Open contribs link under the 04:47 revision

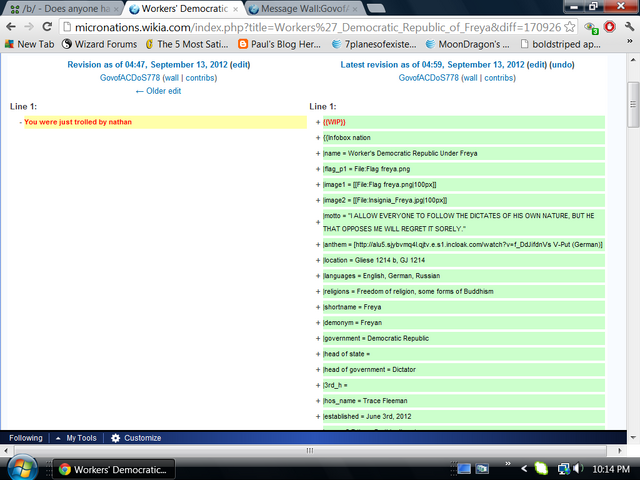tap(200, 78)
